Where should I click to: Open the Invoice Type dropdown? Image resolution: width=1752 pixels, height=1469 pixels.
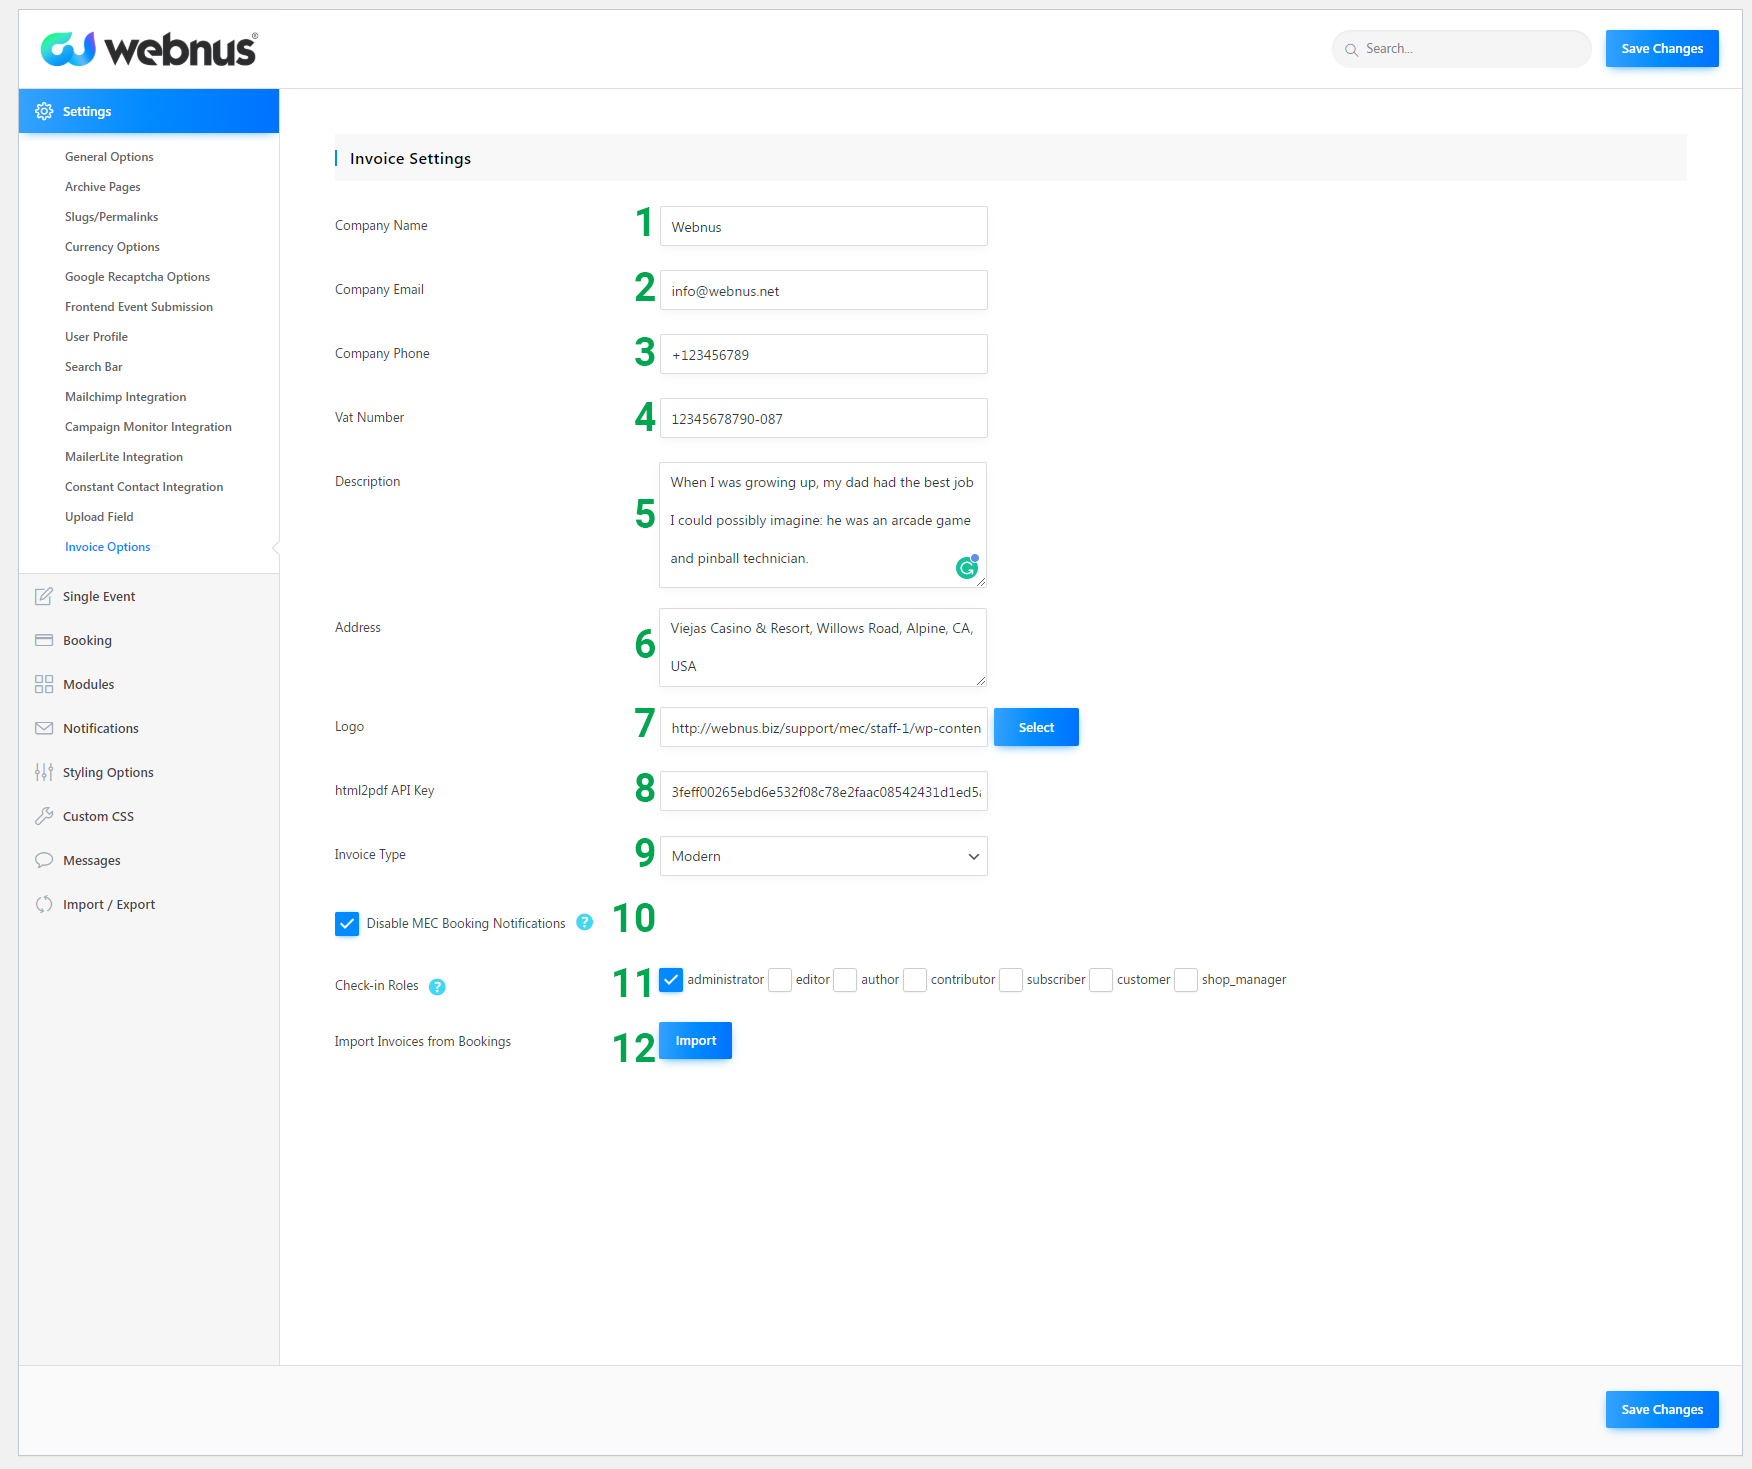[823, 857]
